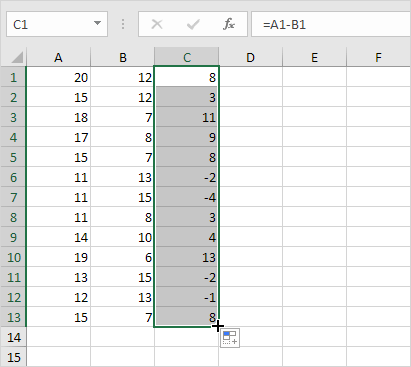Select row 13 header
The height and width of the screenshot is (367, 411).
(13, 317)
